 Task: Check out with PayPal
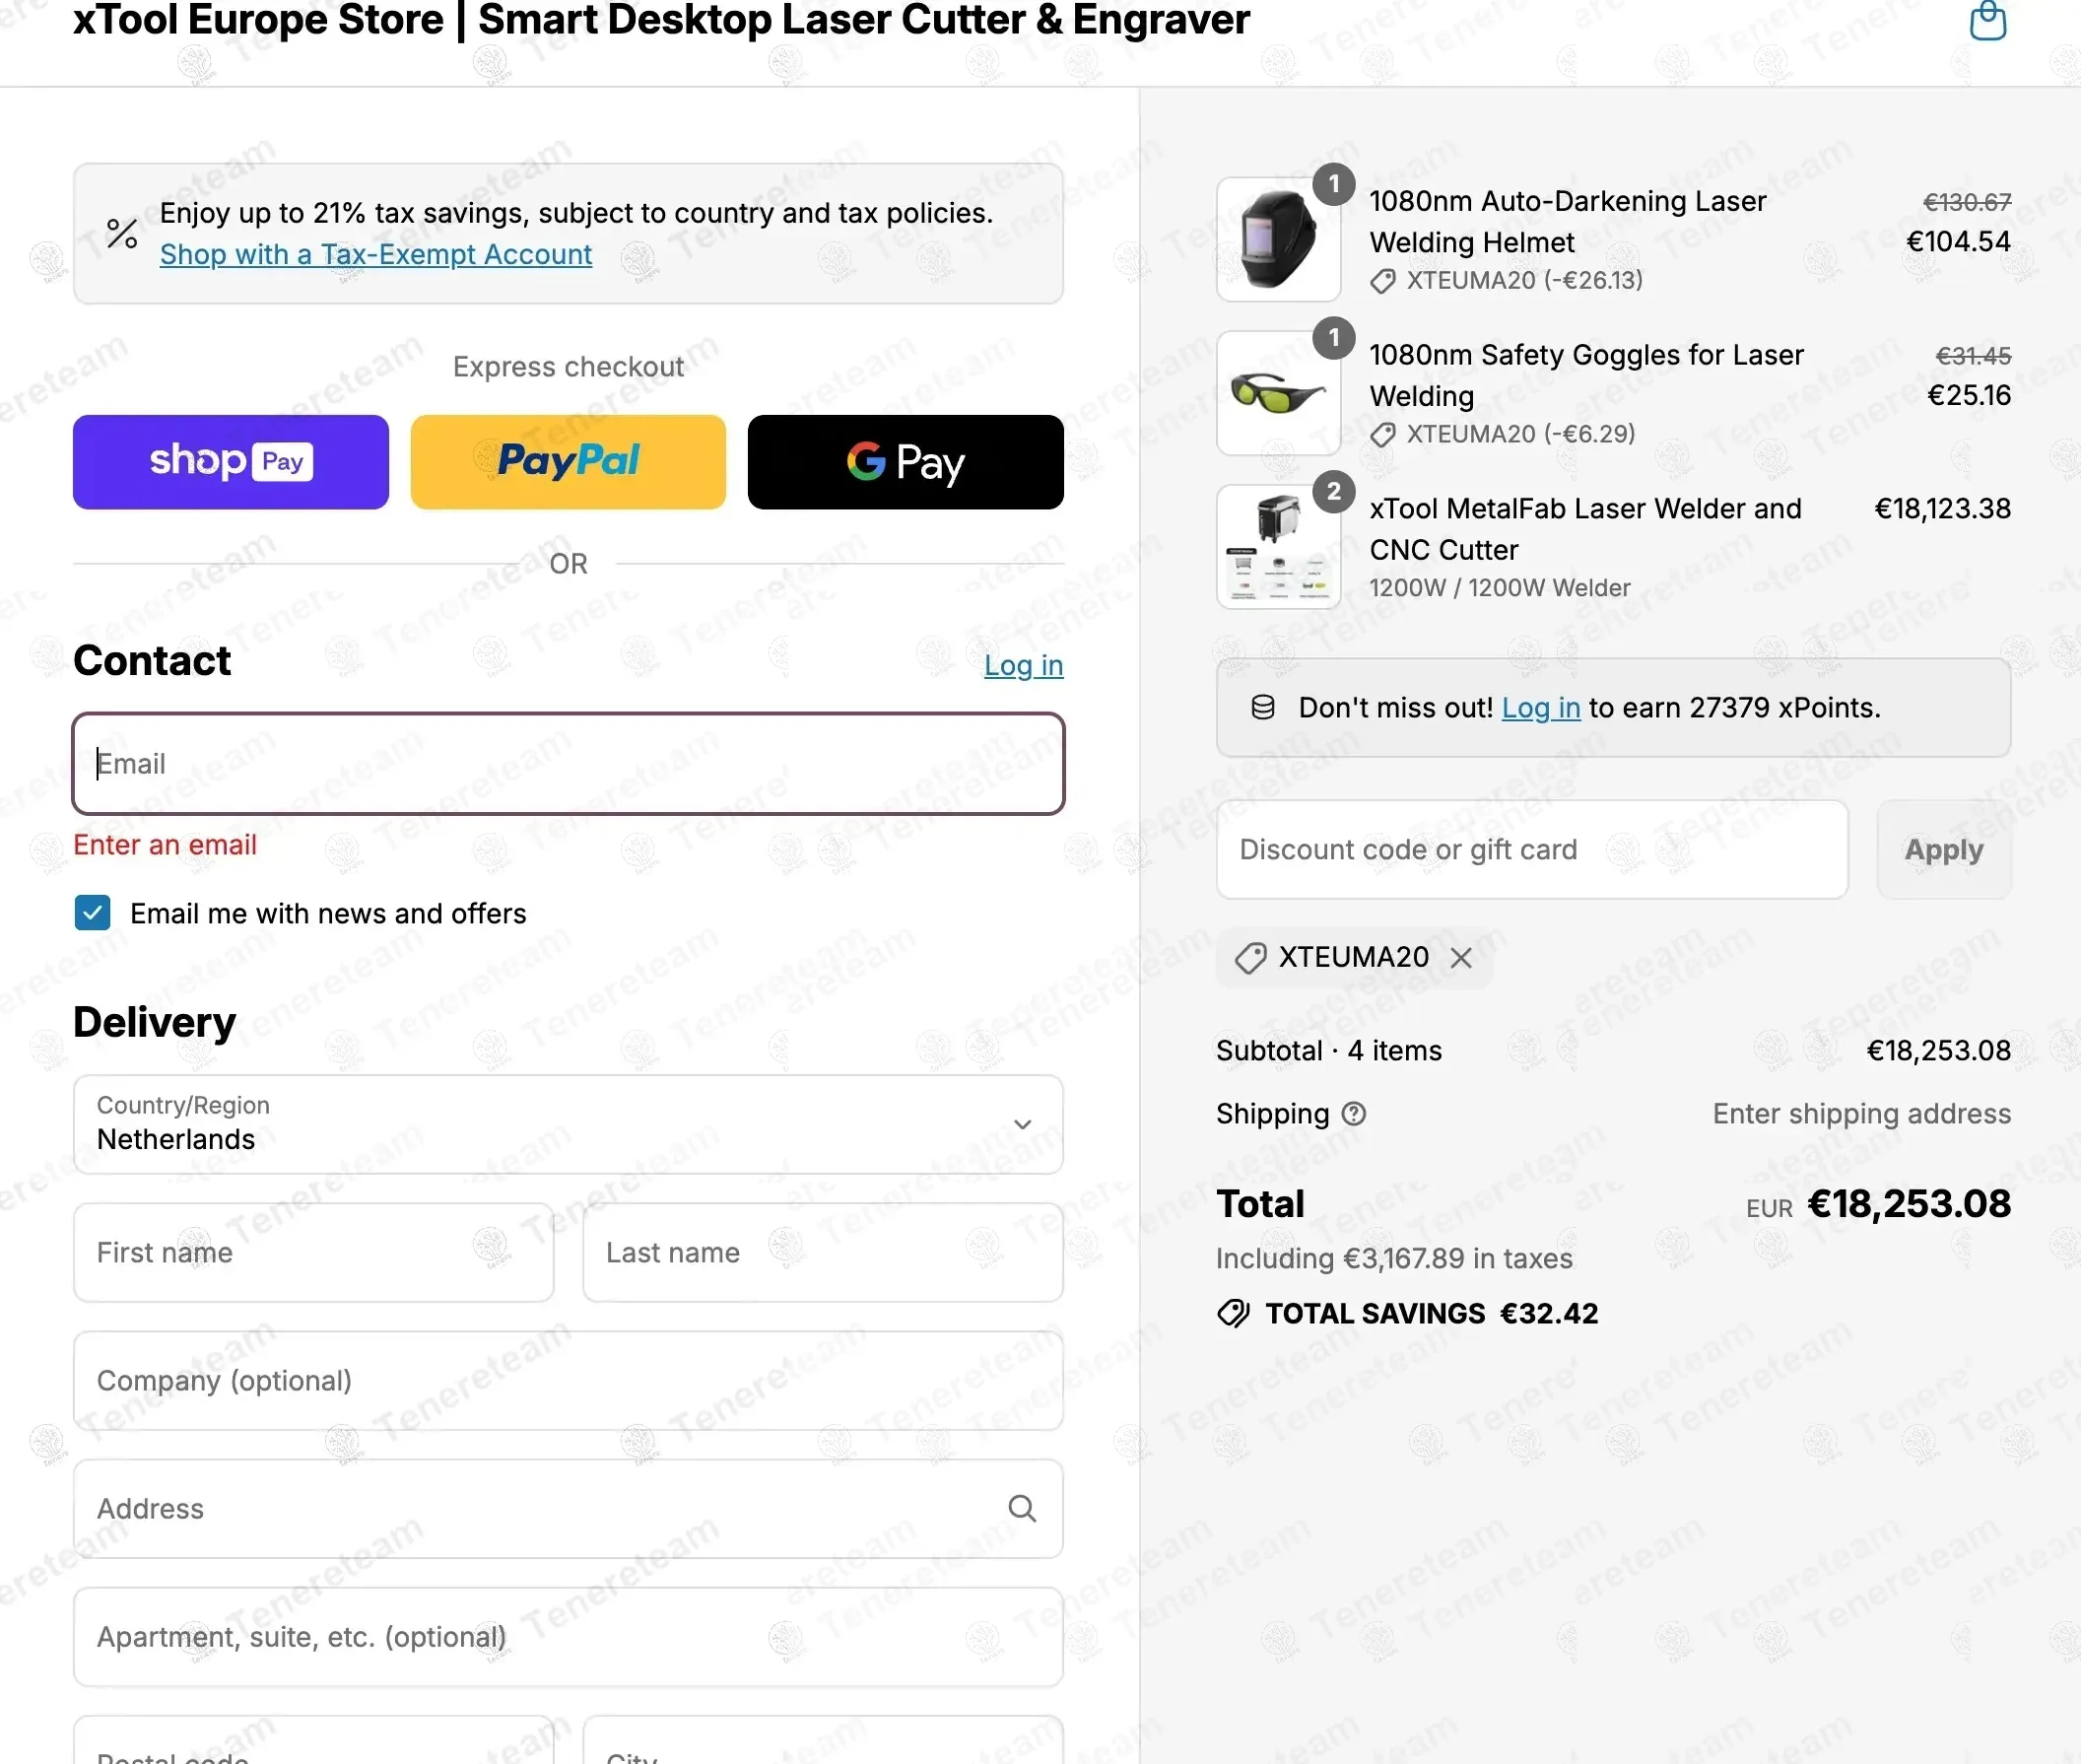568,462
